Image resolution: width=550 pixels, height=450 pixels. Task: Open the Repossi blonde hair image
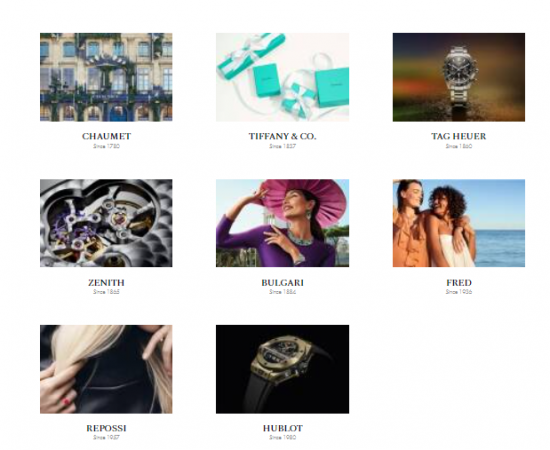coord(106,369)
